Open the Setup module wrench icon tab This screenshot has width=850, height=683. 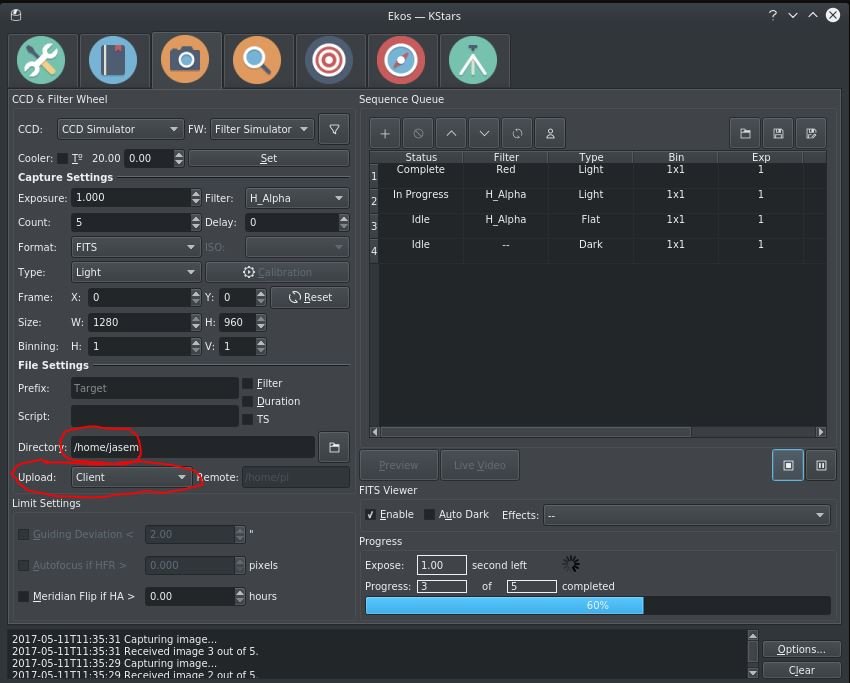coord(41,60)
